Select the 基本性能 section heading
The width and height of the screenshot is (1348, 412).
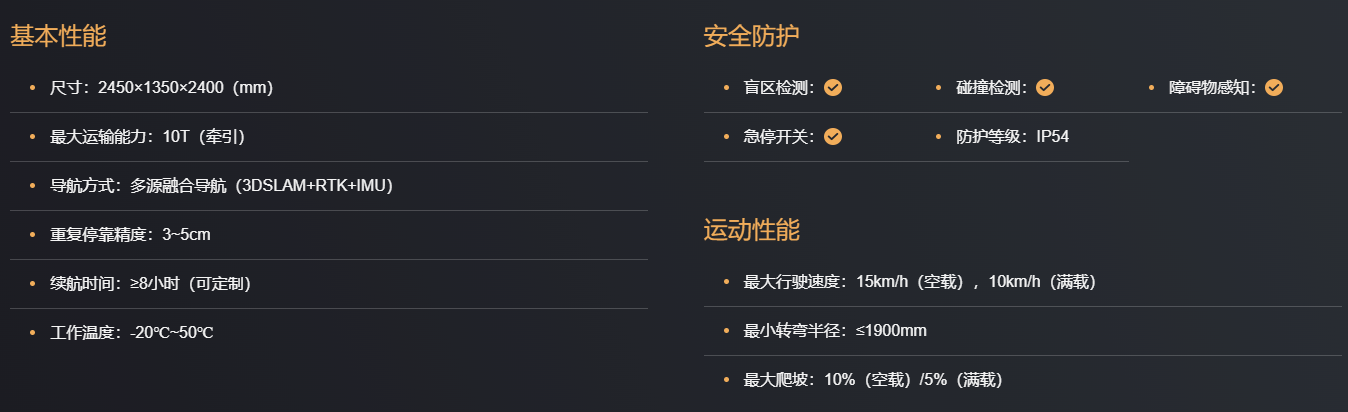coord(58,37)
